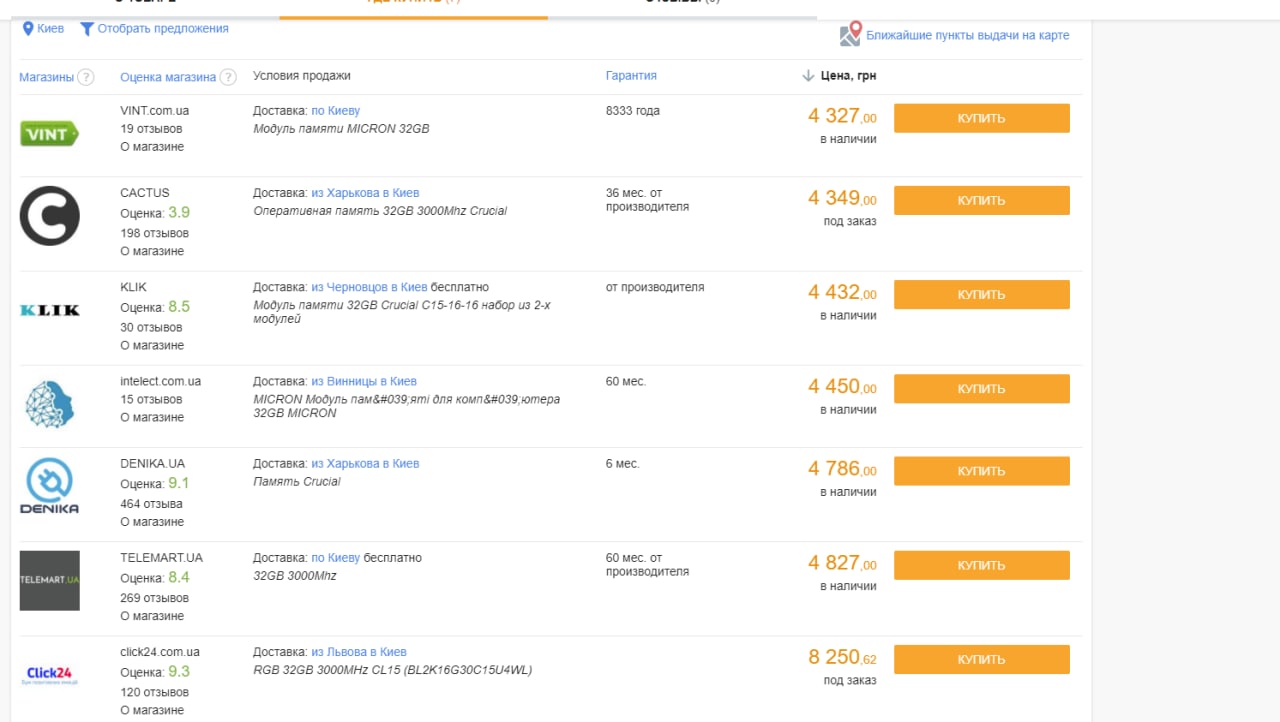Open О магазине under DENIKA.UA

pyautogui.click(x=152, y=522)
